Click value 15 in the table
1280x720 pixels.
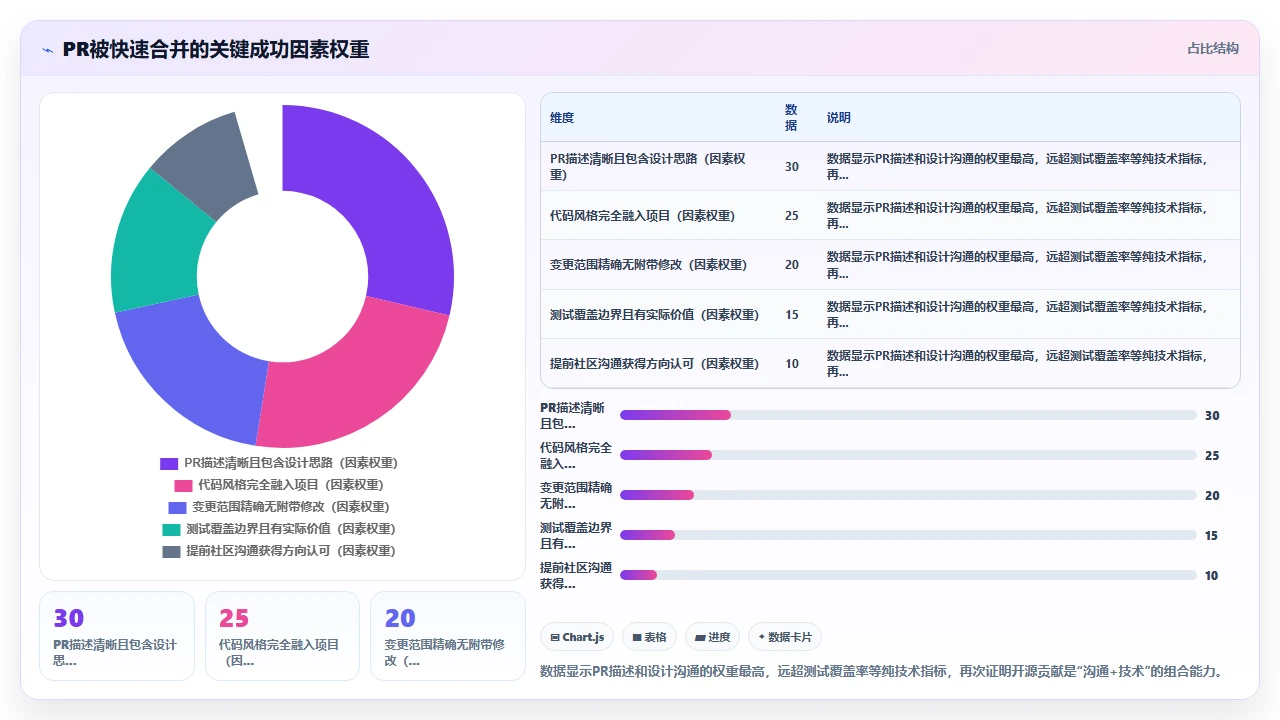(791, 314)
